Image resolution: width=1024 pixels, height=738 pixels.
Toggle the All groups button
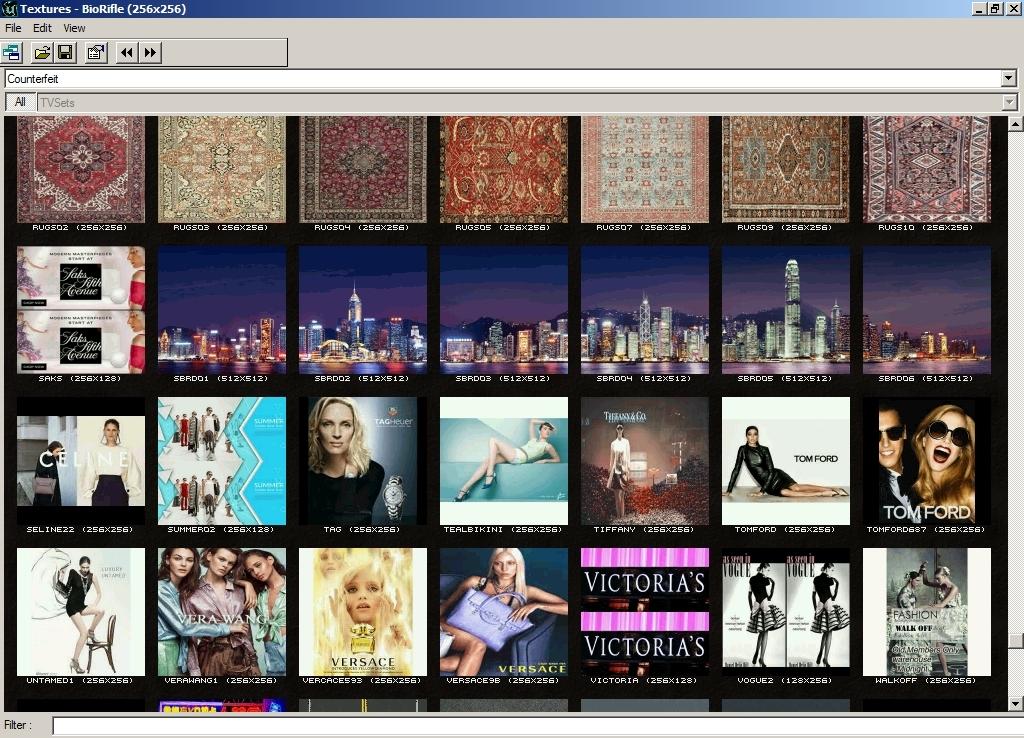(20, 102)
